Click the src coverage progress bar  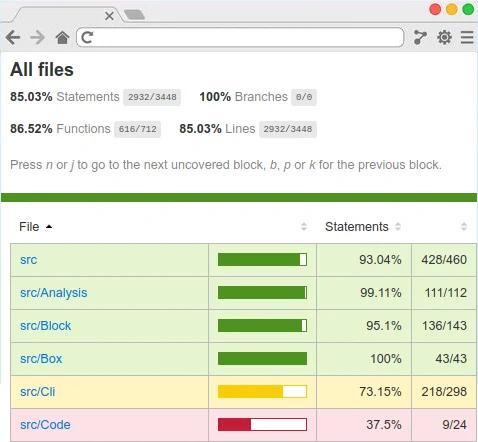point(262,260)
